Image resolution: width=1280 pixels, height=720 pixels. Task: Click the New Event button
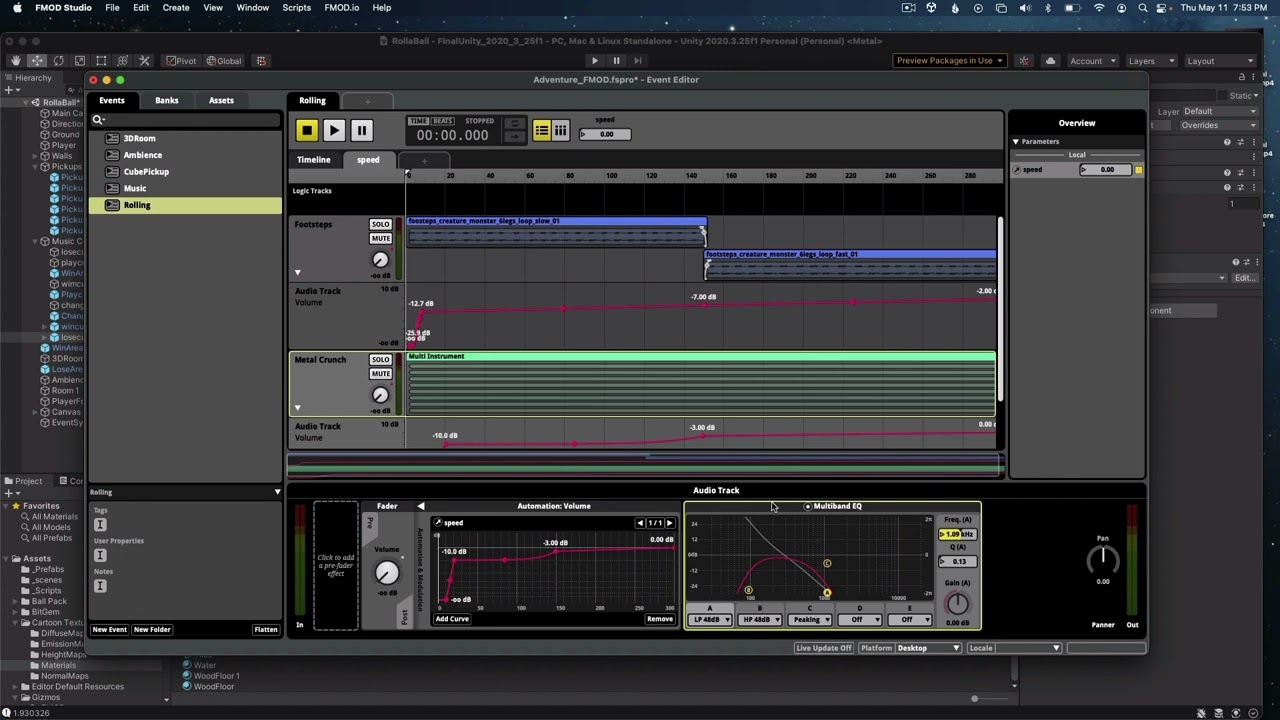[110, 630]
